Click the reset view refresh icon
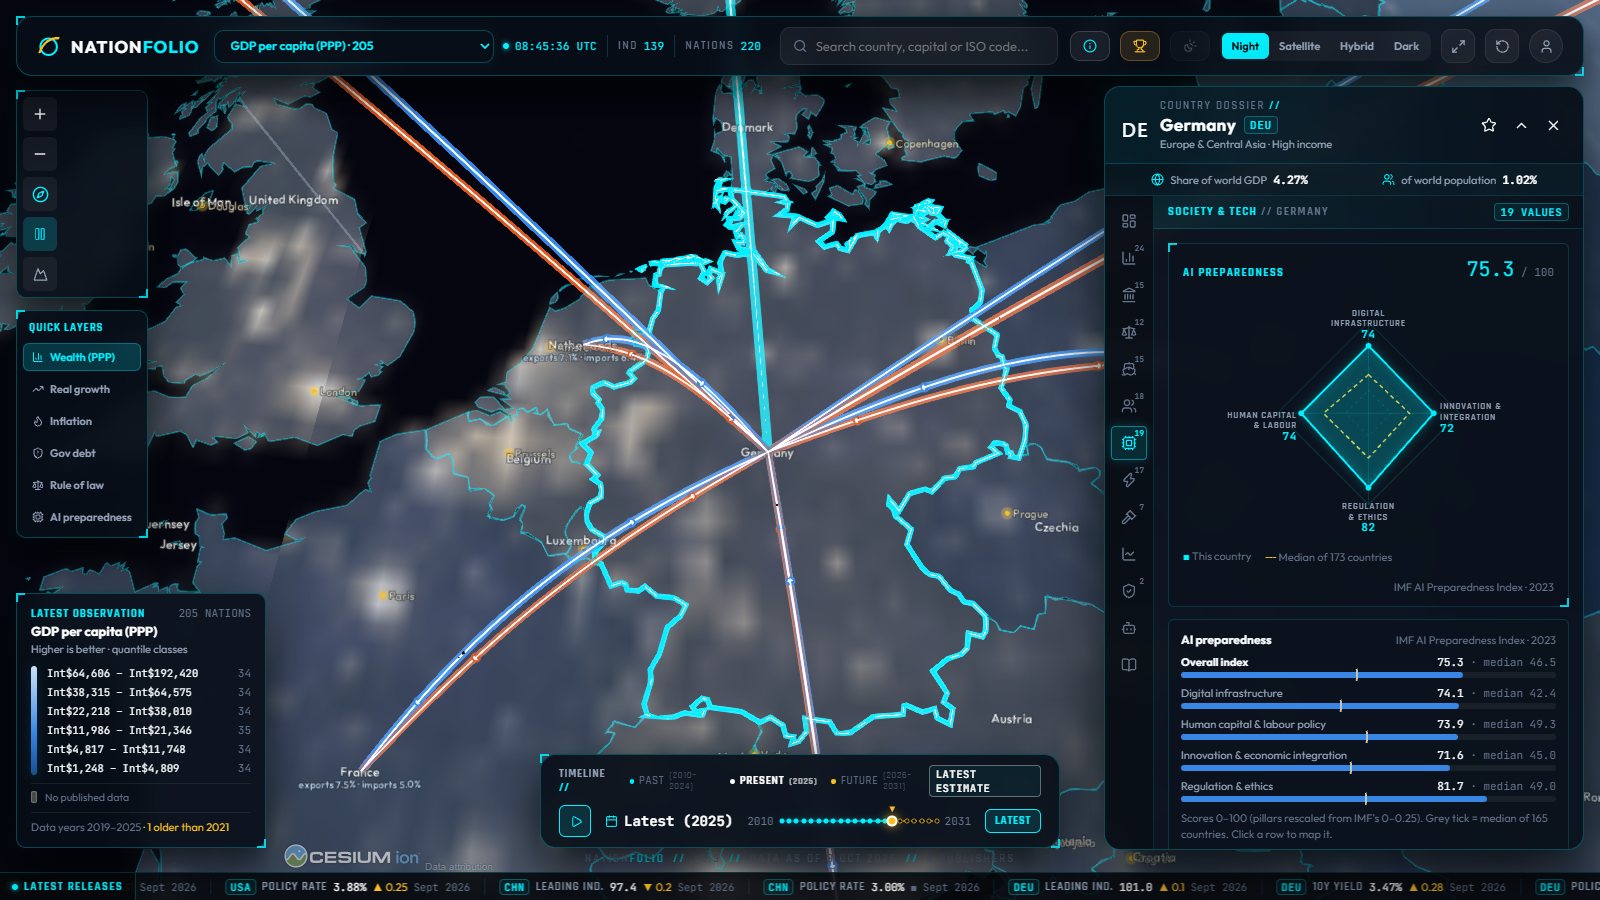1600x900 pixels. click(x=1502, y=46)
